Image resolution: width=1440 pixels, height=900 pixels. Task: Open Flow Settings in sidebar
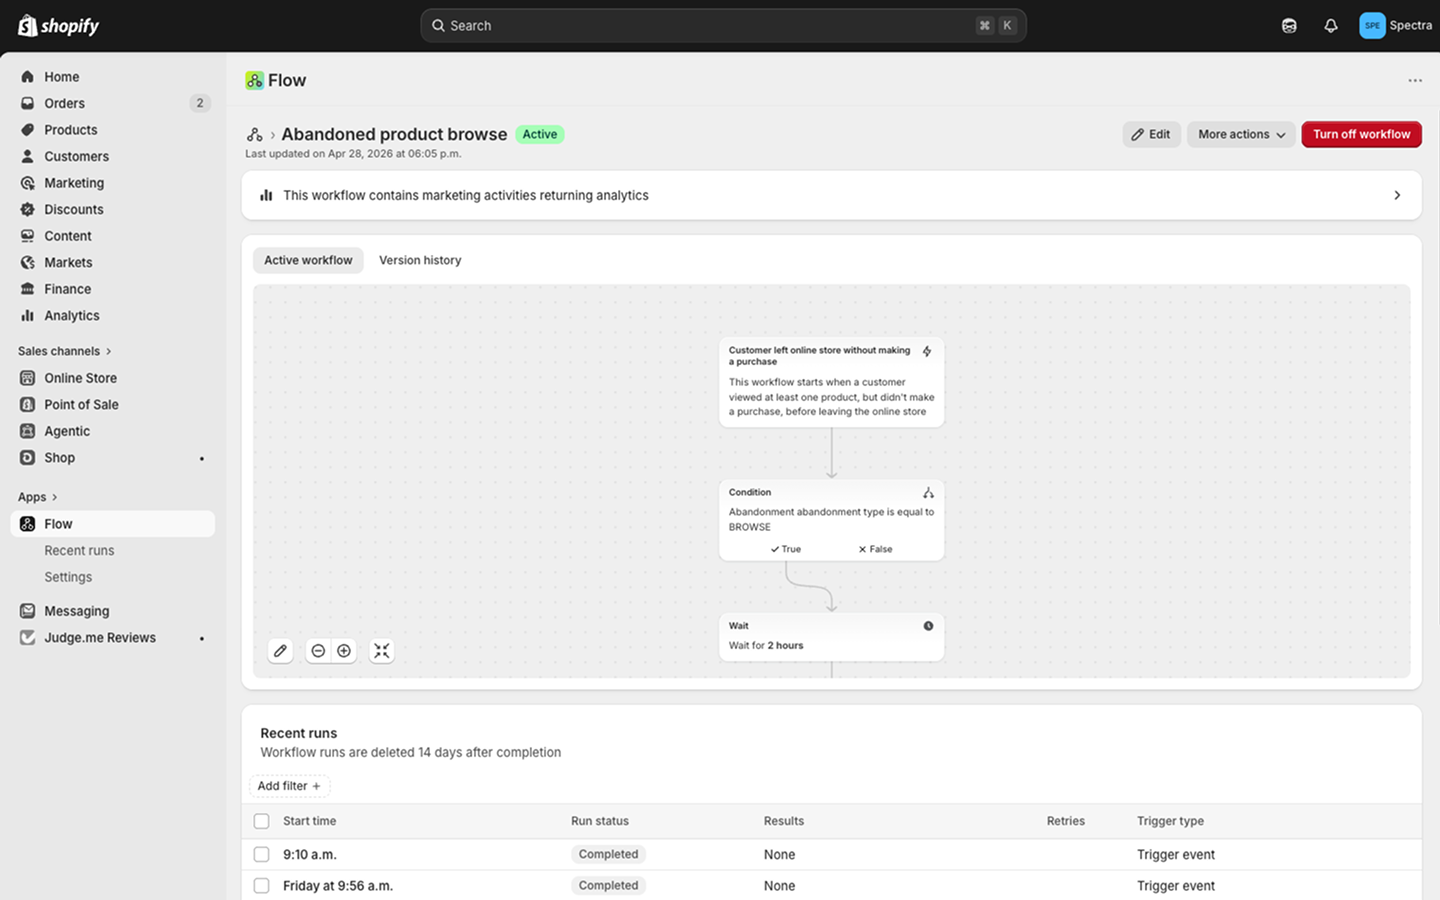68,577
